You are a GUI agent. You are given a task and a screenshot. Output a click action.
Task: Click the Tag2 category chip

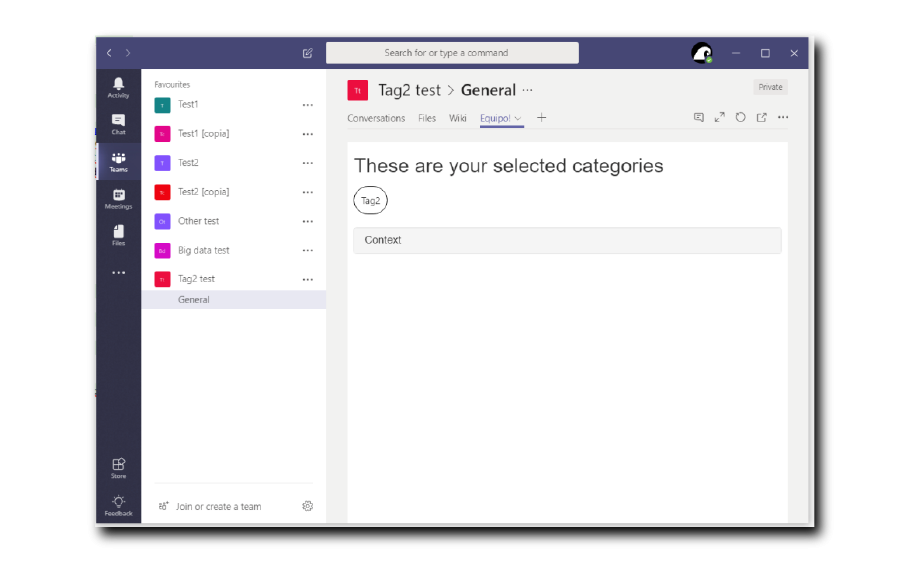pos(370,200)
